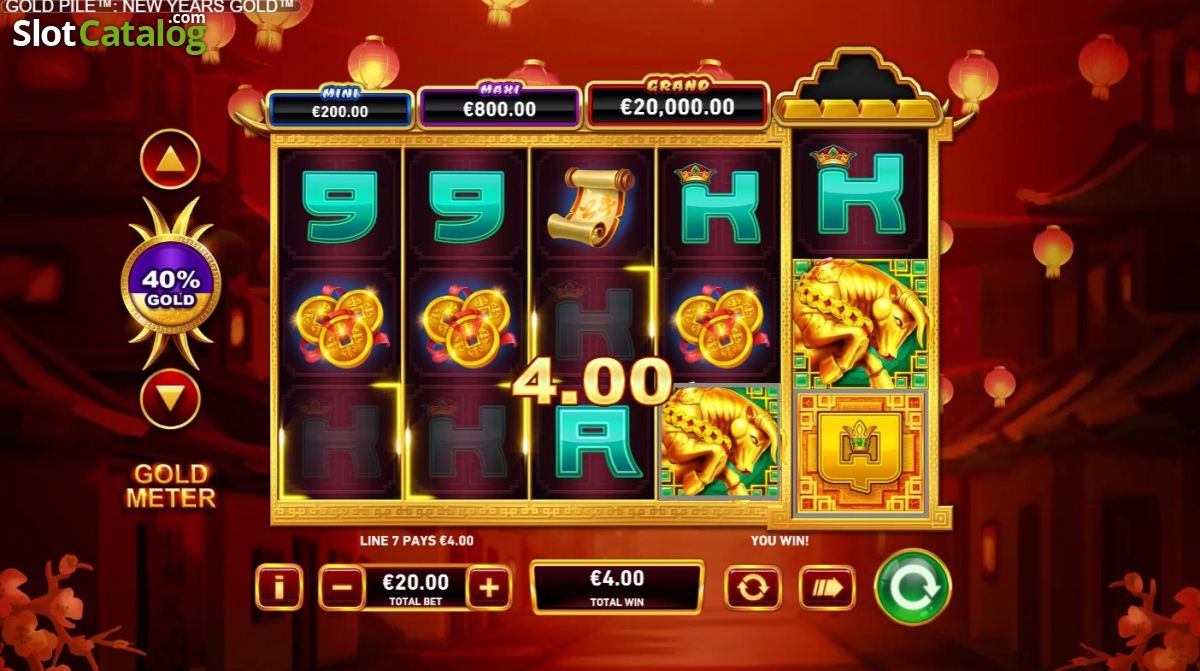Toggle the autoplay circular arrows button
This screenshot has width=1200, height=671.
point(752,587)
